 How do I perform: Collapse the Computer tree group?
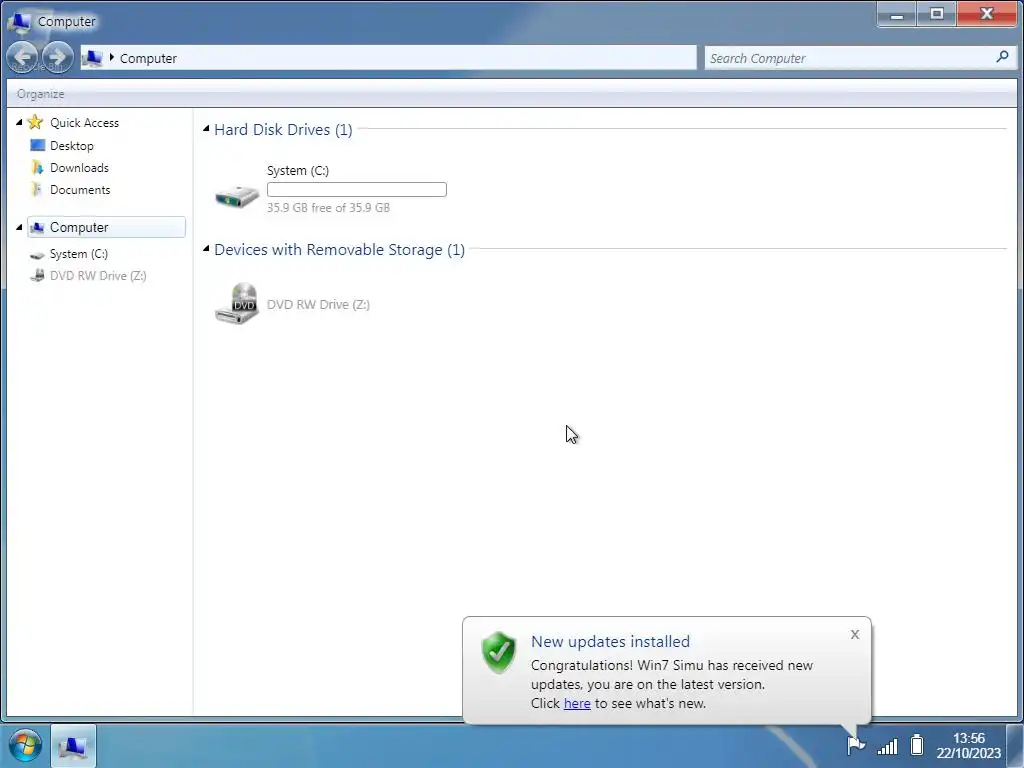point(19,227)
